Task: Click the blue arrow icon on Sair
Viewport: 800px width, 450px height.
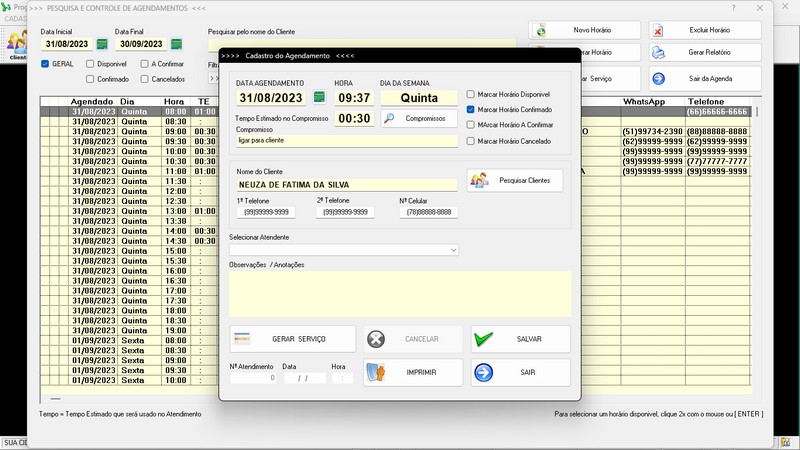Action: tap(483, 372)
